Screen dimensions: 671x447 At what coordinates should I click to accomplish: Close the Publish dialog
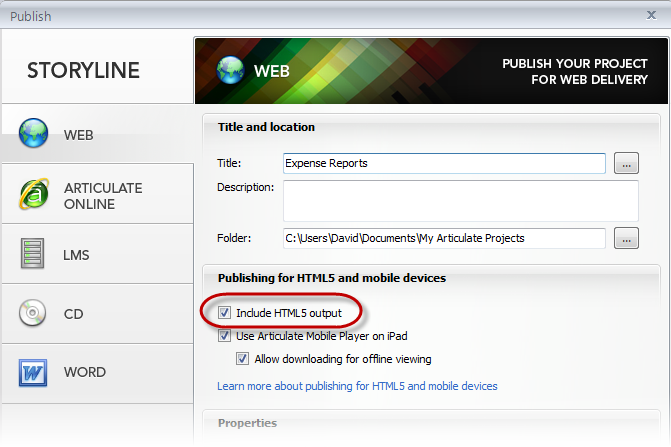coord(651,15)
